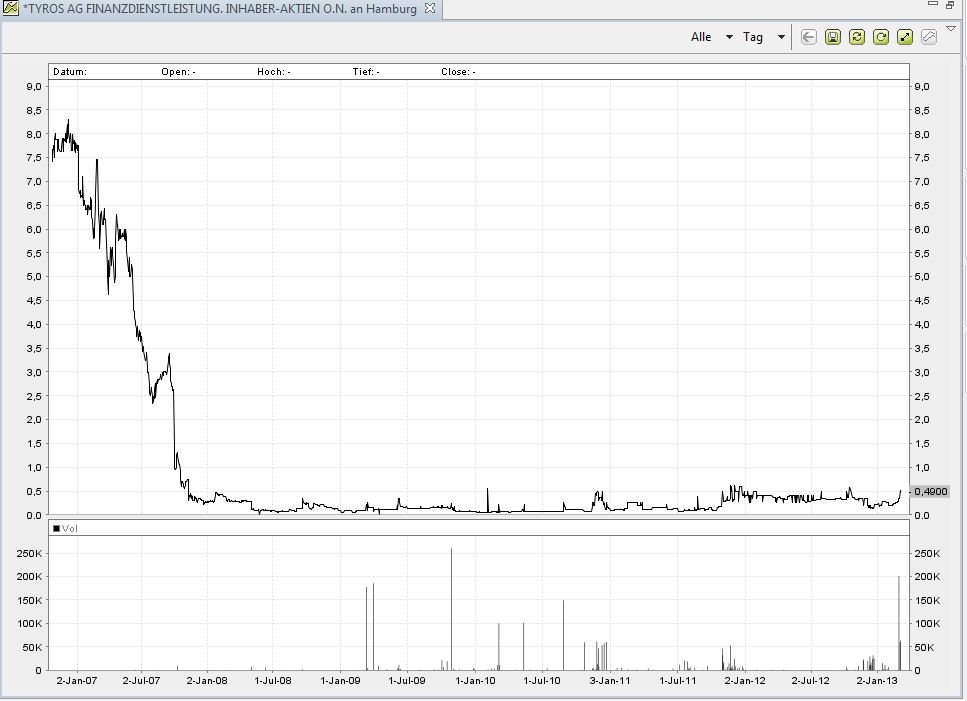Close the TYROS AG chart tab
The height and width of the screenshot is (701, 967).
[x=429, y=9]
